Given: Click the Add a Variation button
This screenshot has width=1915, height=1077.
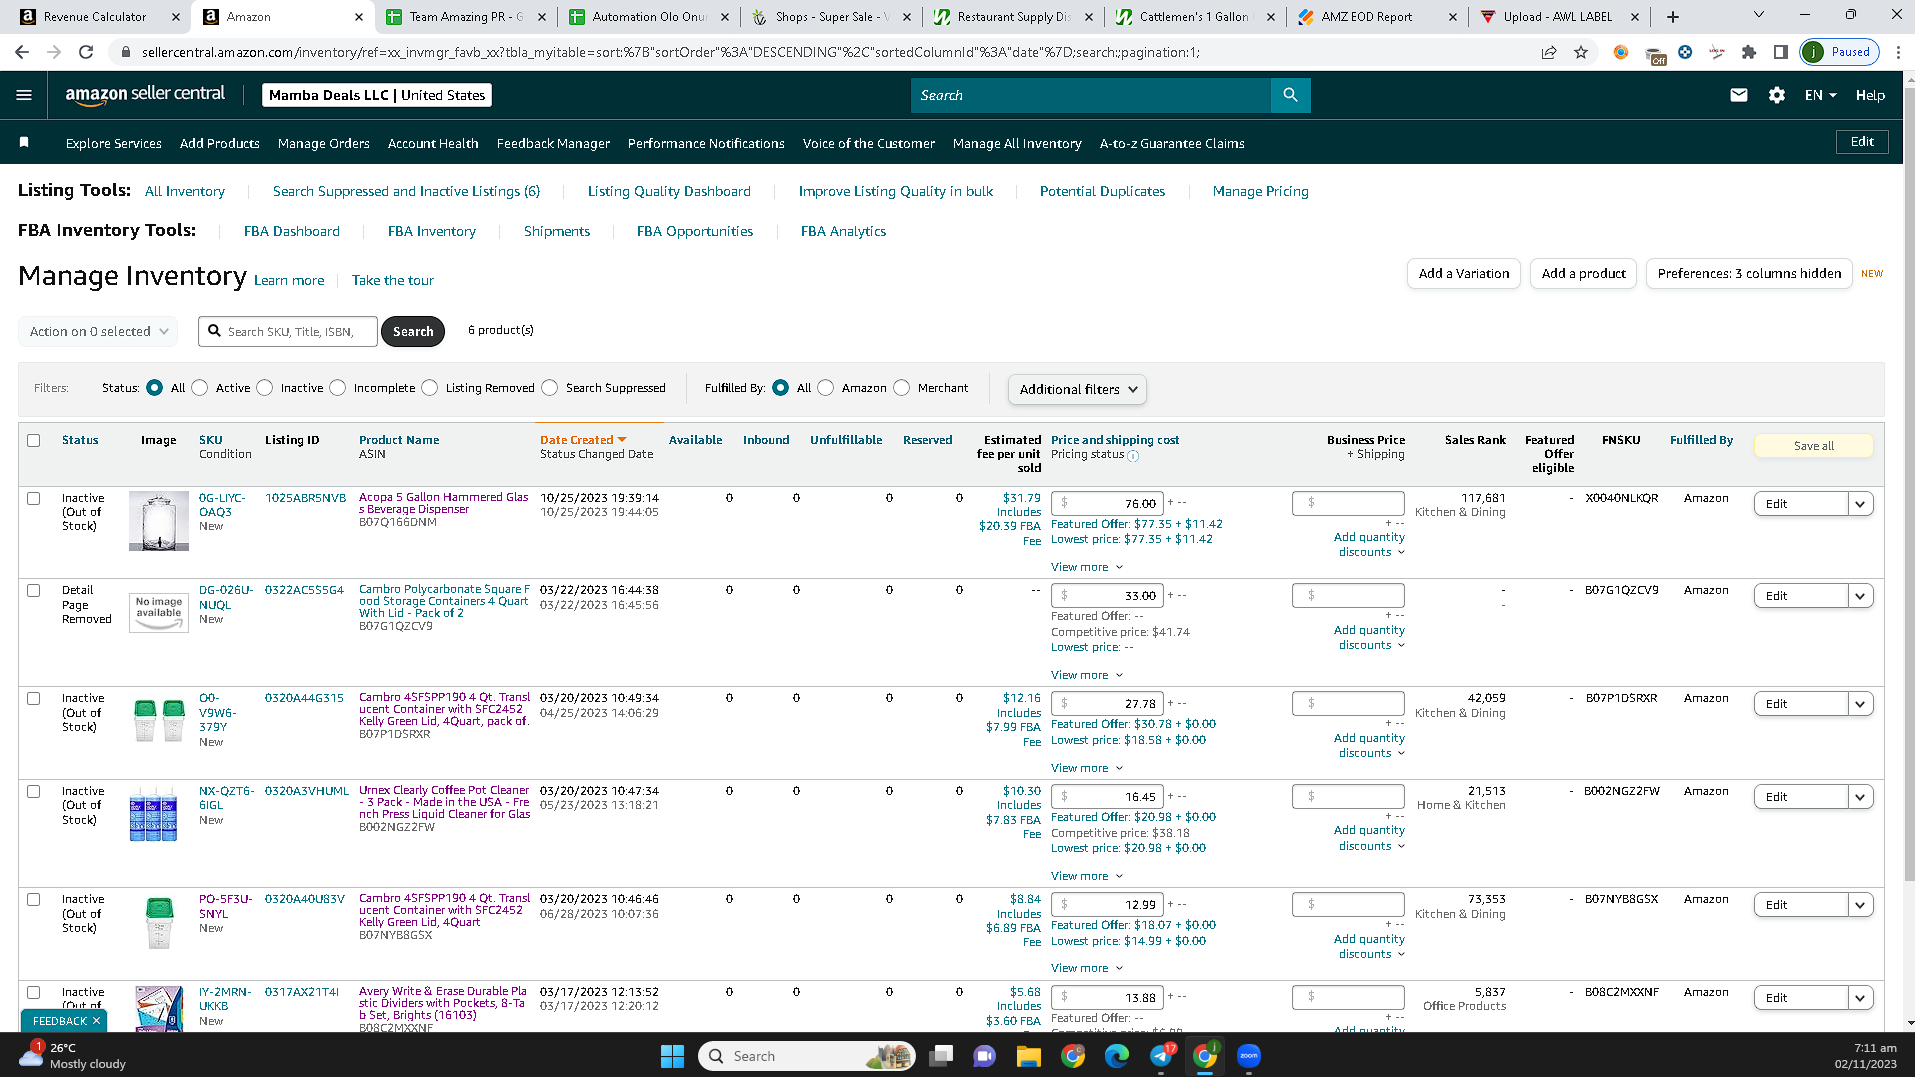Looking at the screenshot, I should point(1463,273).
